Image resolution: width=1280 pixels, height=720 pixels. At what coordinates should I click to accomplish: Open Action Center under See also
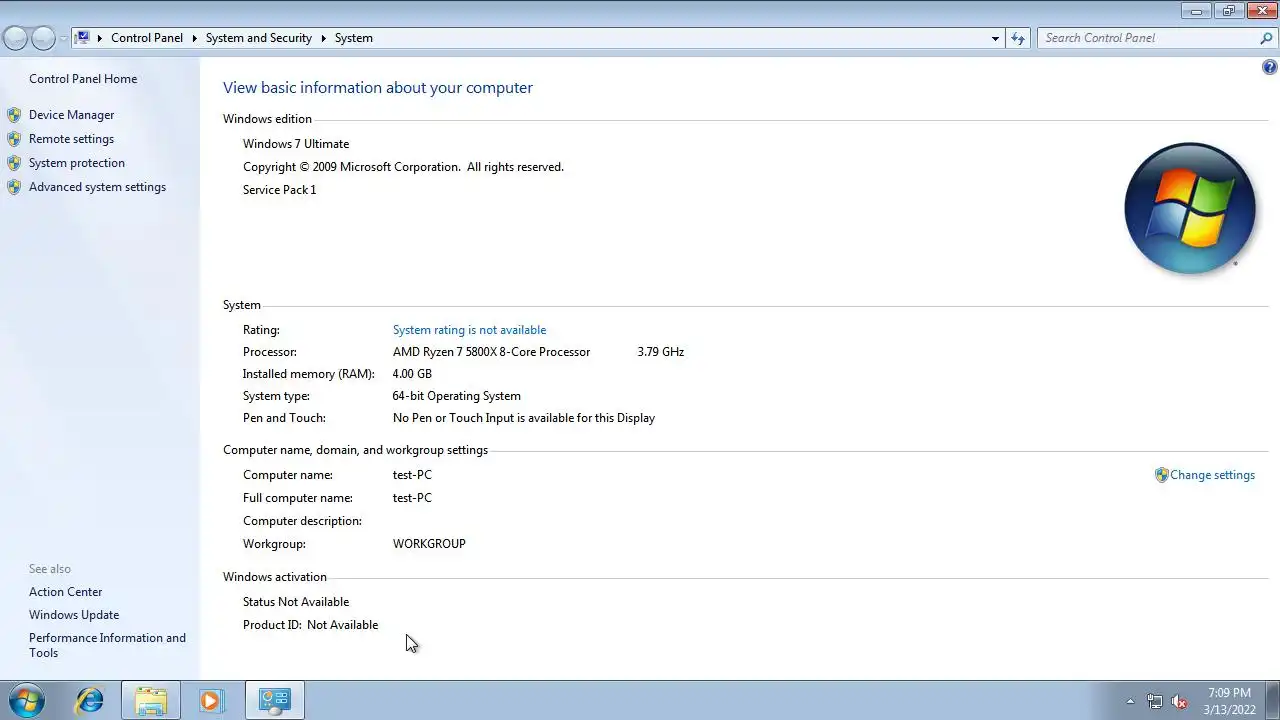click(x=65, y=592)
